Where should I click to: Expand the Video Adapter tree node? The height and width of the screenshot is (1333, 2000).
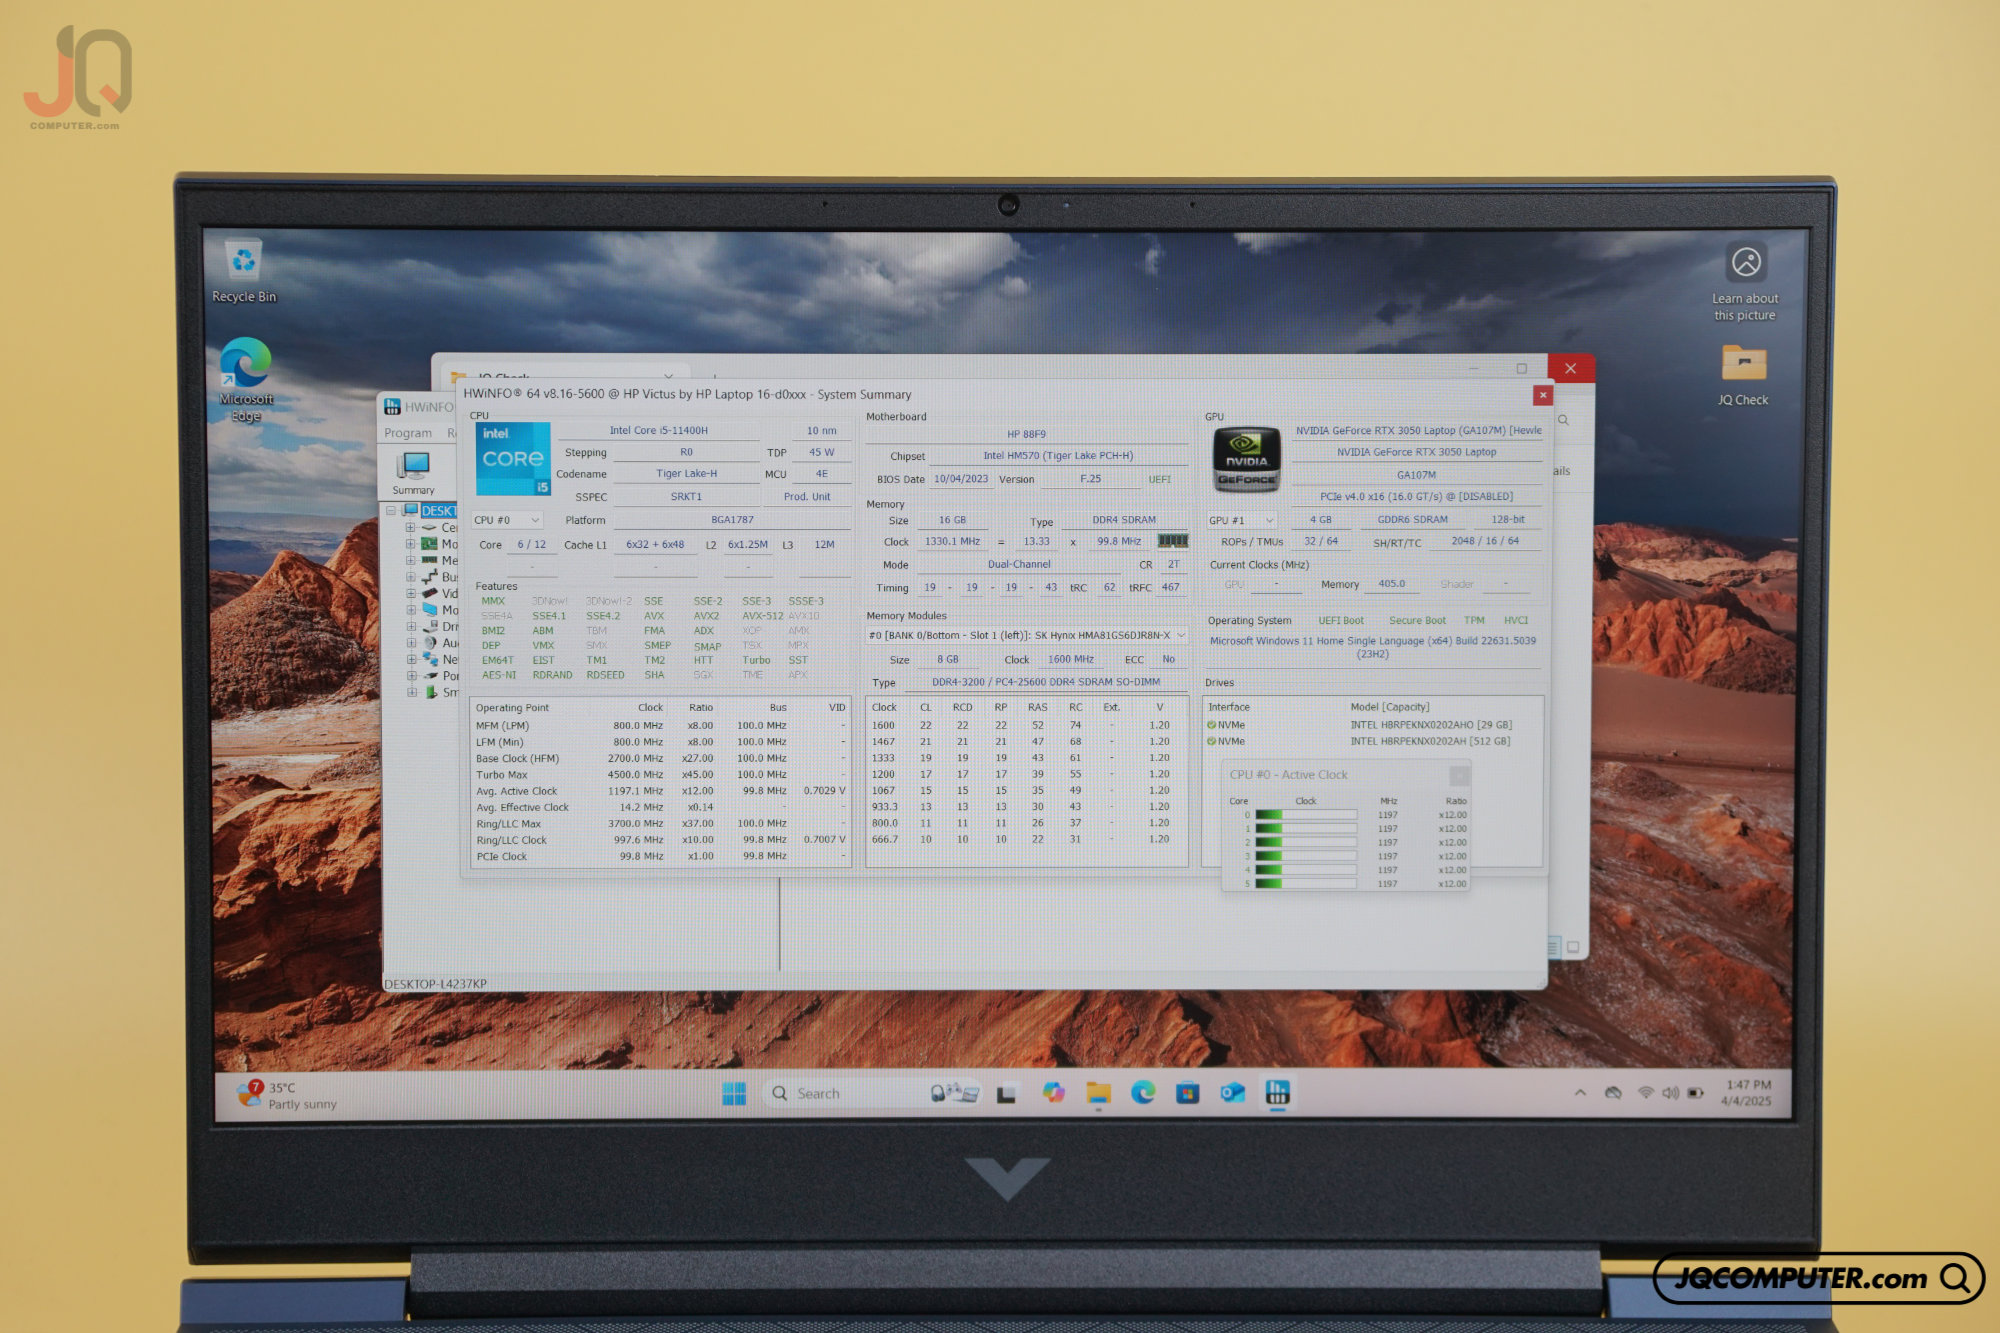click(410, 593)
